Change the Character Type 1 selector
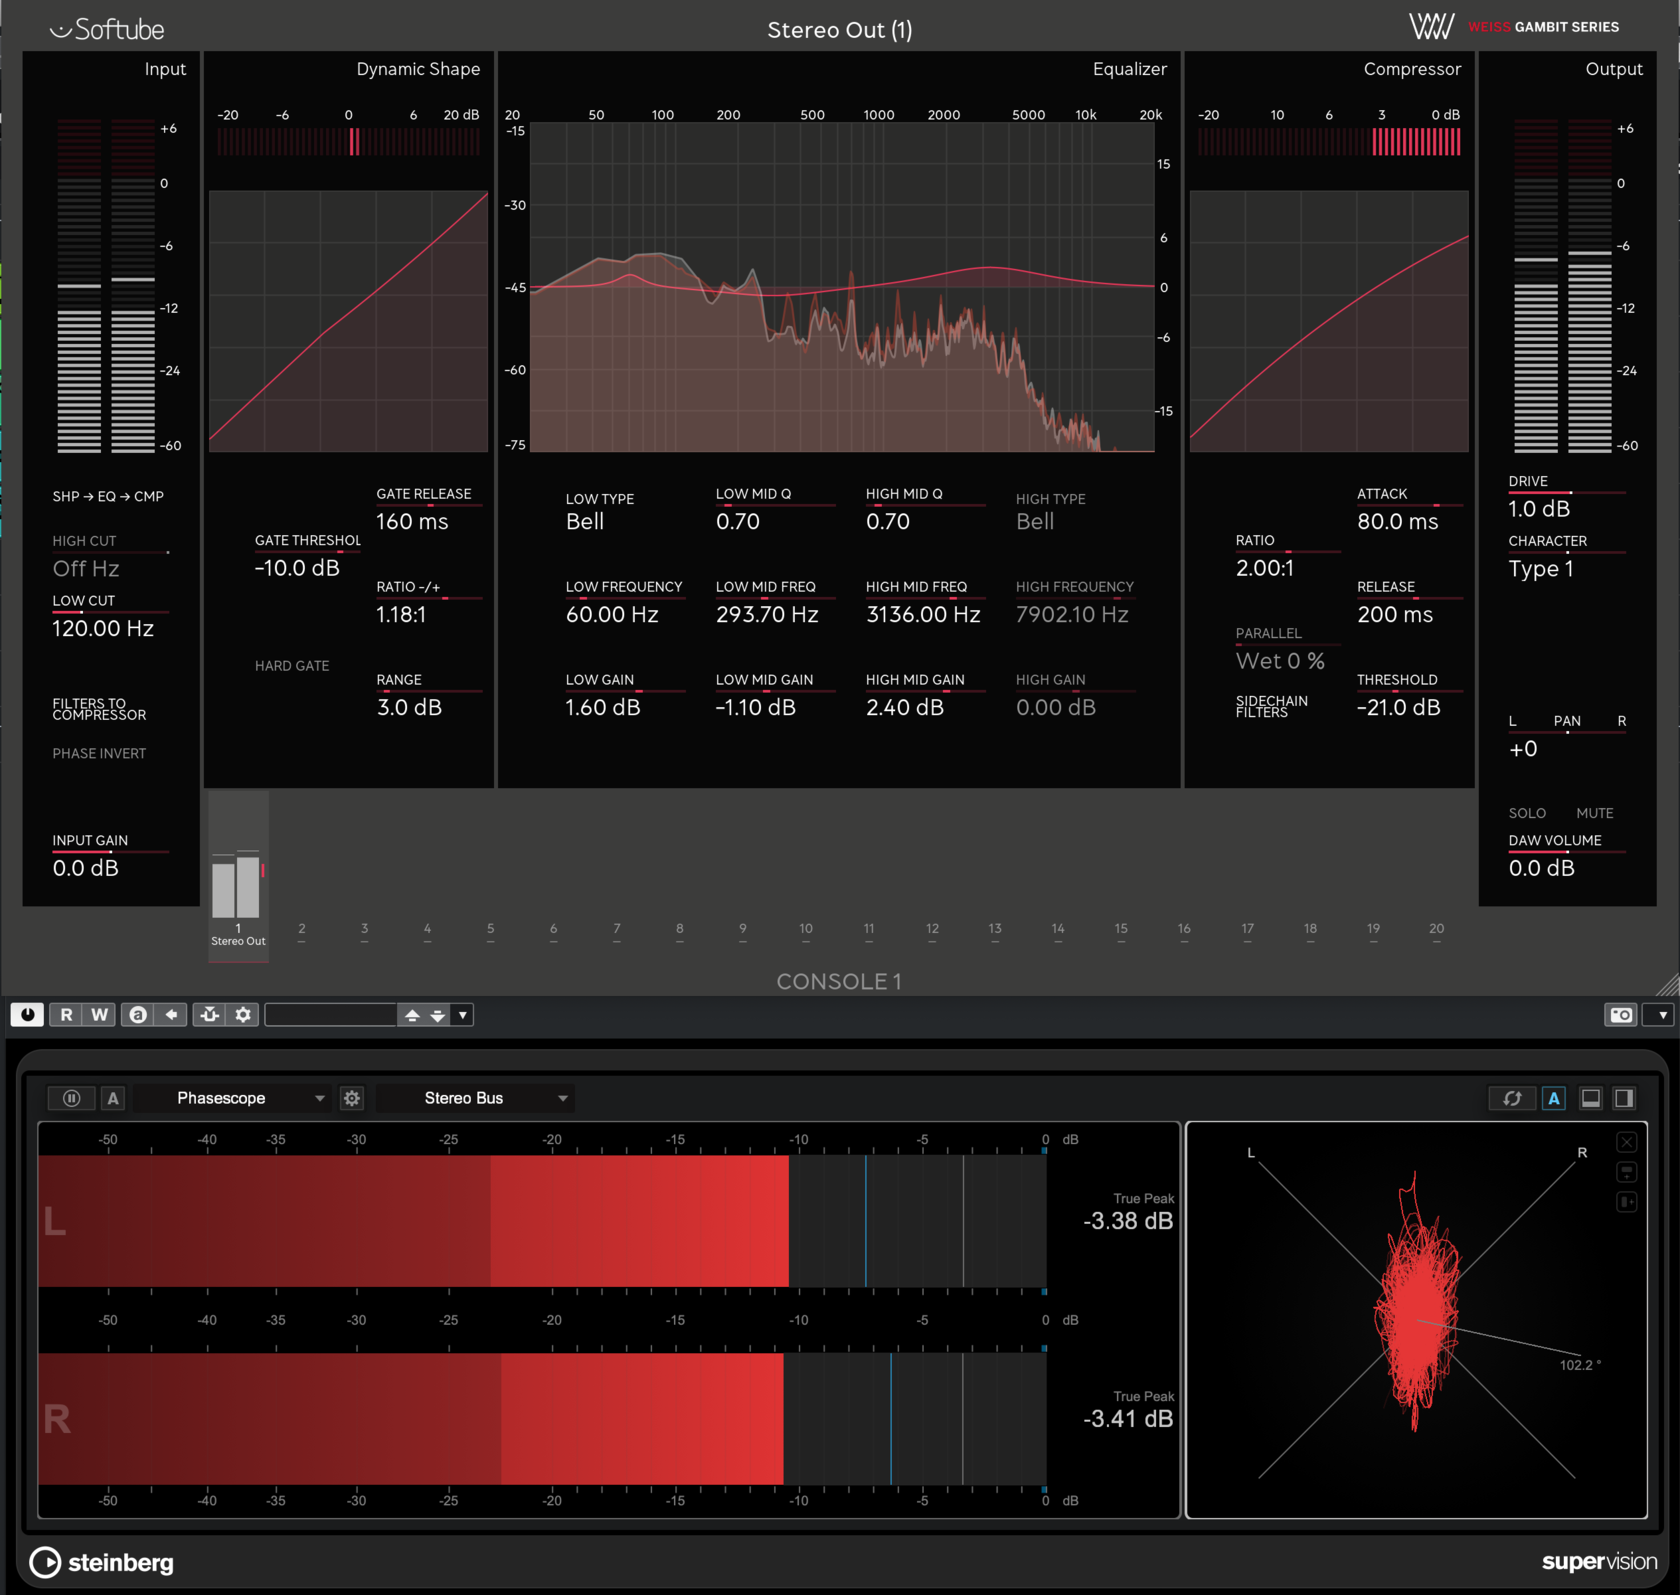1680x1595 pixels. (1541, 569)
